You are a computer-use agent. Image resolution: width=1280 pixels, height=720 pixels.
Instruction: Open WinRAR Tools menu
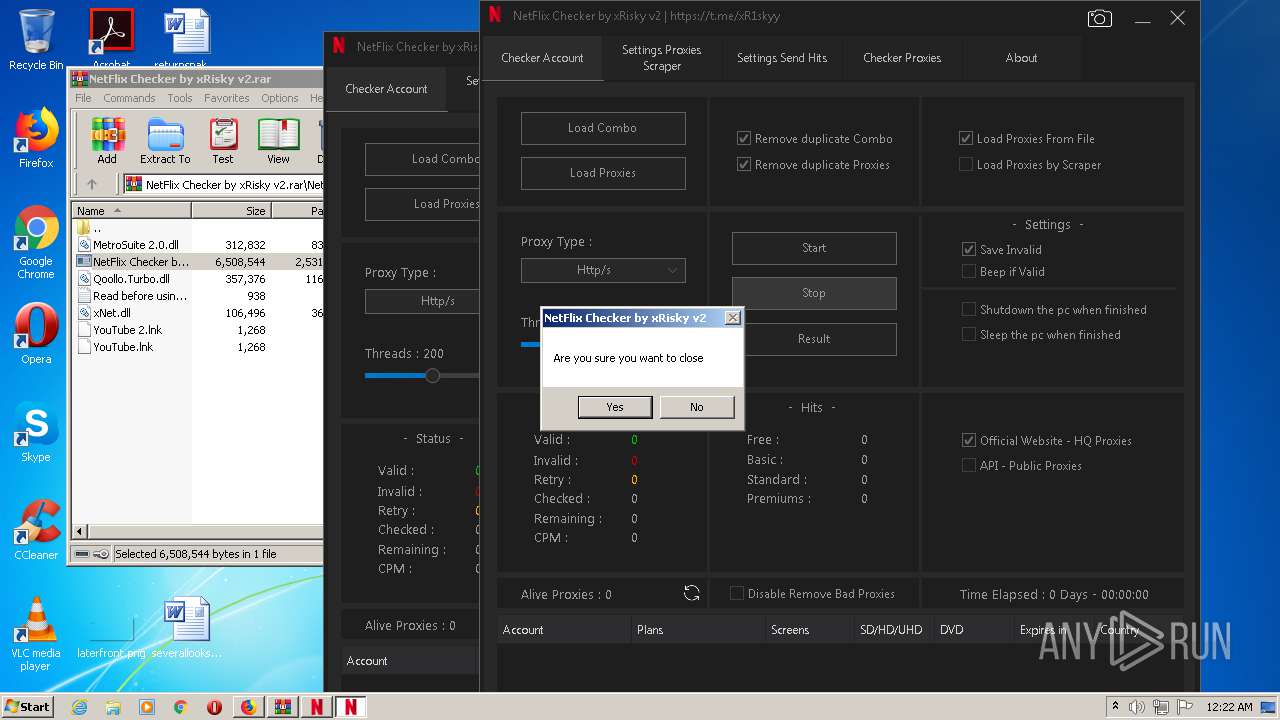coord(180,98)
